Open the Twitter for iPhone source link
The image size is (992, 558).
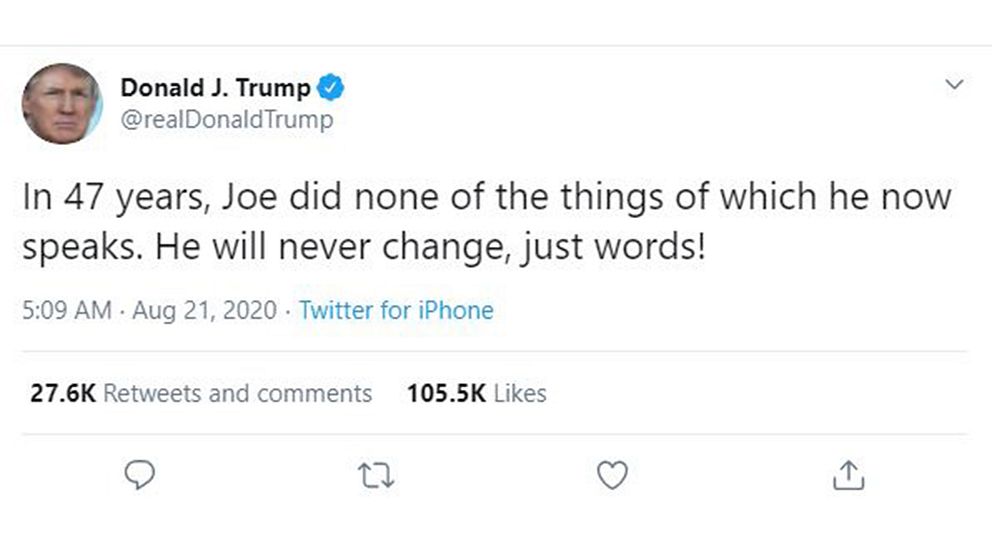point(396,310)
